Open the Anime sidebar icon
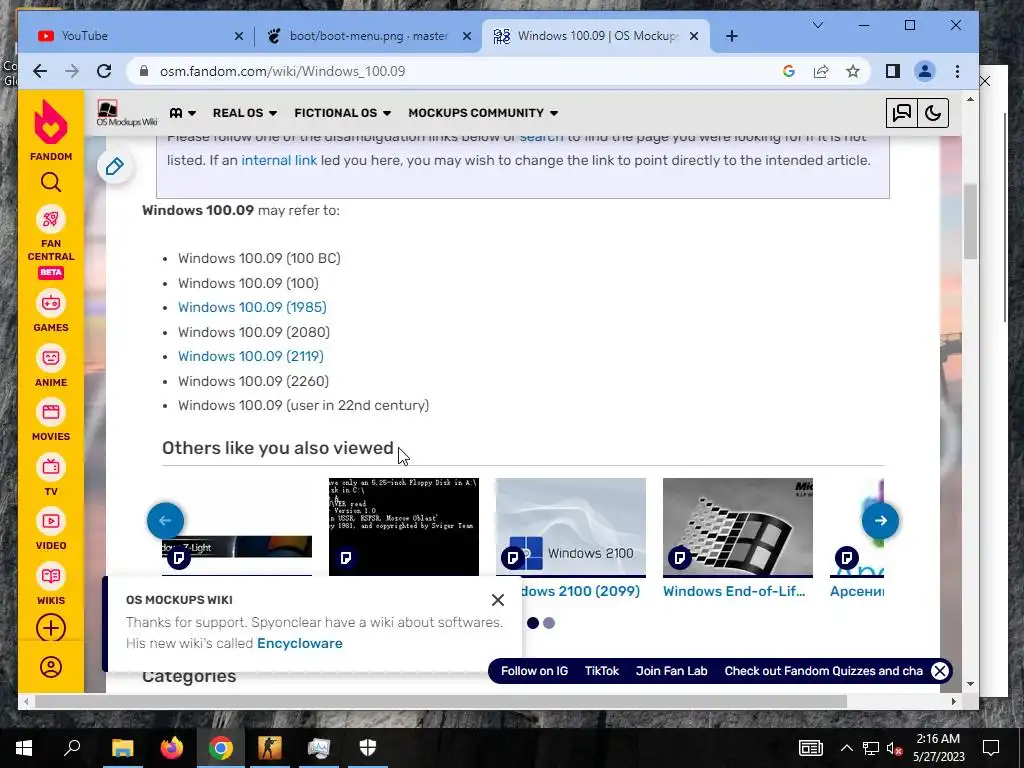 51,358
